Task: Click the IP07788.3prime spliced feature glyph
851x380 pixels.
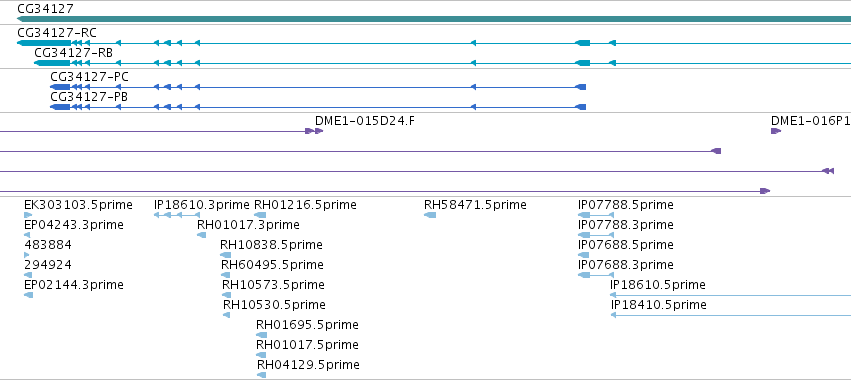Action: 596,235
